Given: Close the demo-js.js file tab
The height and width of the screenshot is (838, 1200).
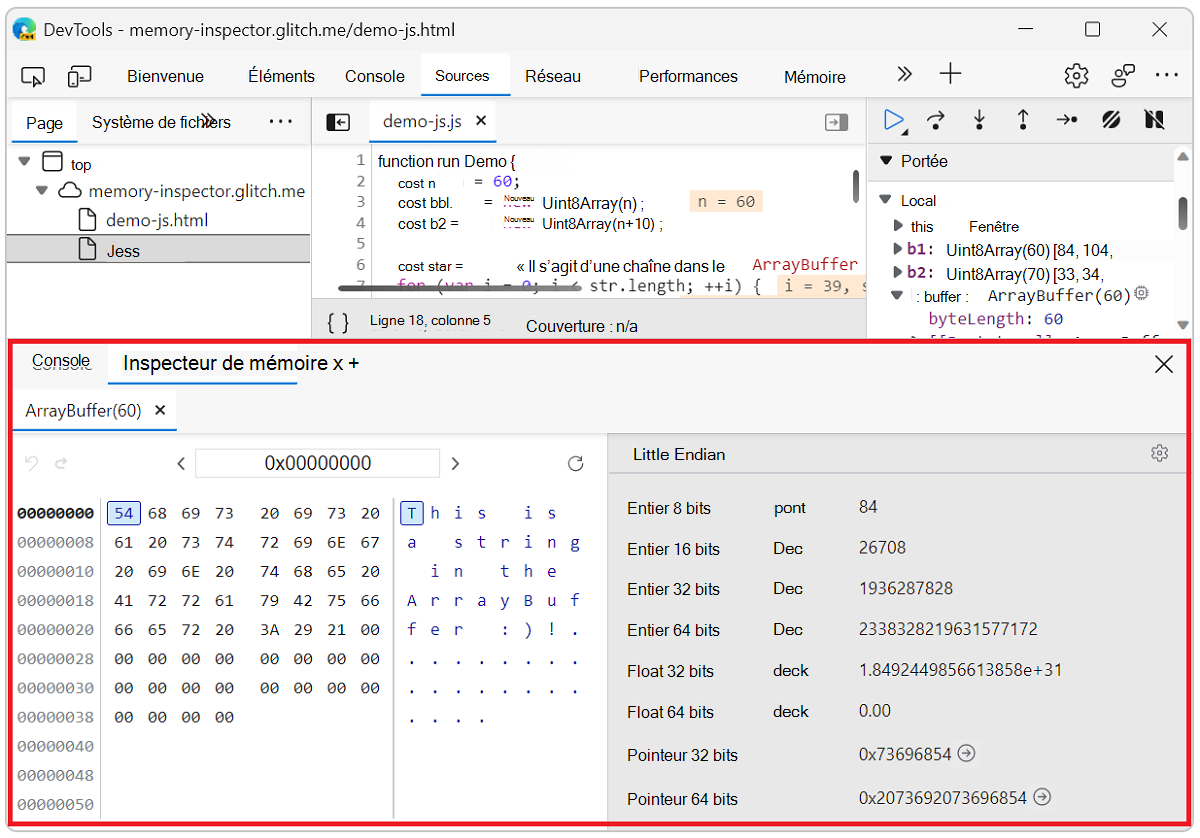Looking at the screenshot, I should [480, 121].
